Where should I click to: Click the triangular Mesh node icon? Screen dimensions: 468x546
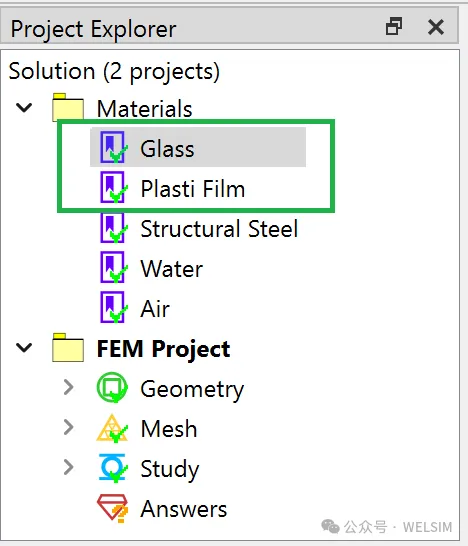coord(112,428)
